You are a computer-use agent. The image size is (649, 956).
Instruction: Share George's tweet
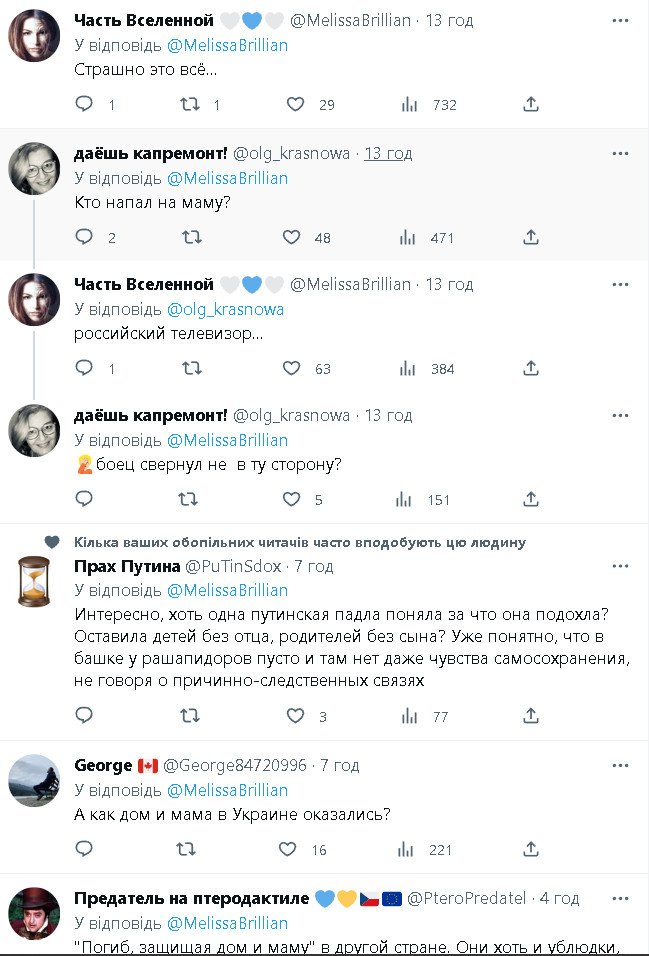(x=531, y=849)
